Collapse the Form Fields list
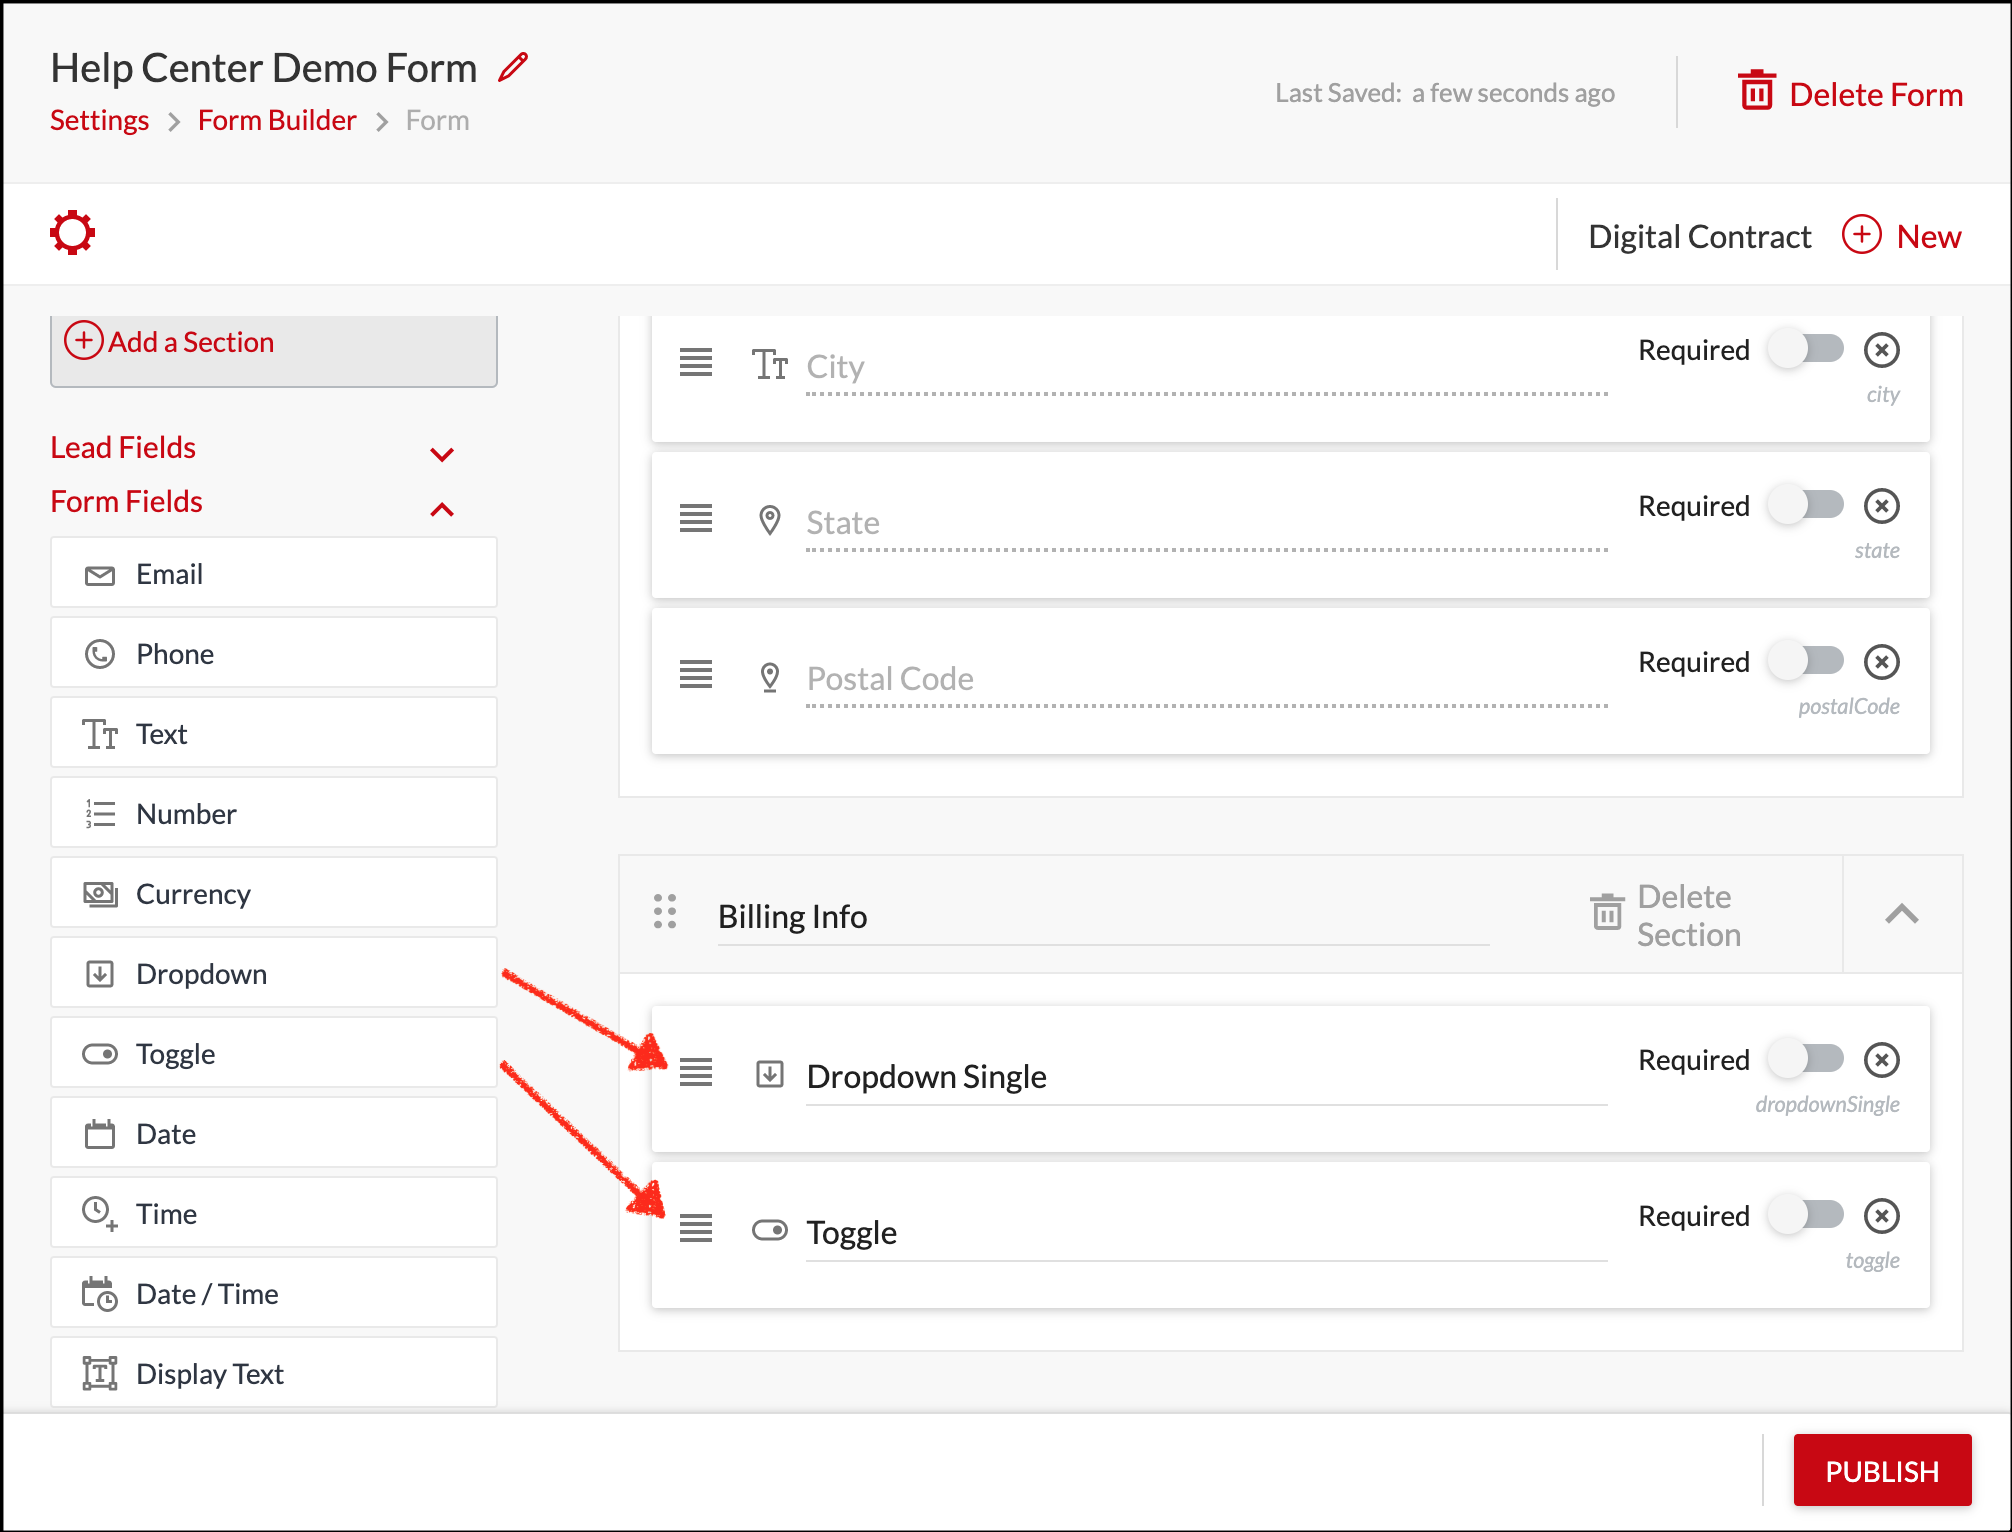Viewport: 2012px width, 1532px height. pos(441,510)
